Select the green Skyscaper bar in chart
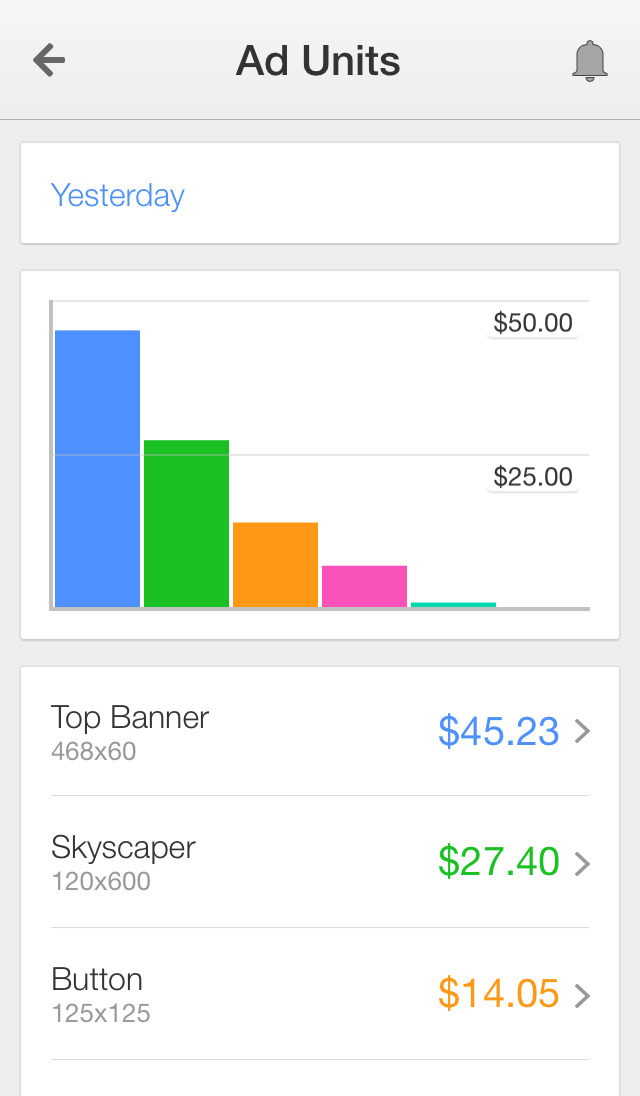This screenshot has height=1096, width=640. click(186, 523)
